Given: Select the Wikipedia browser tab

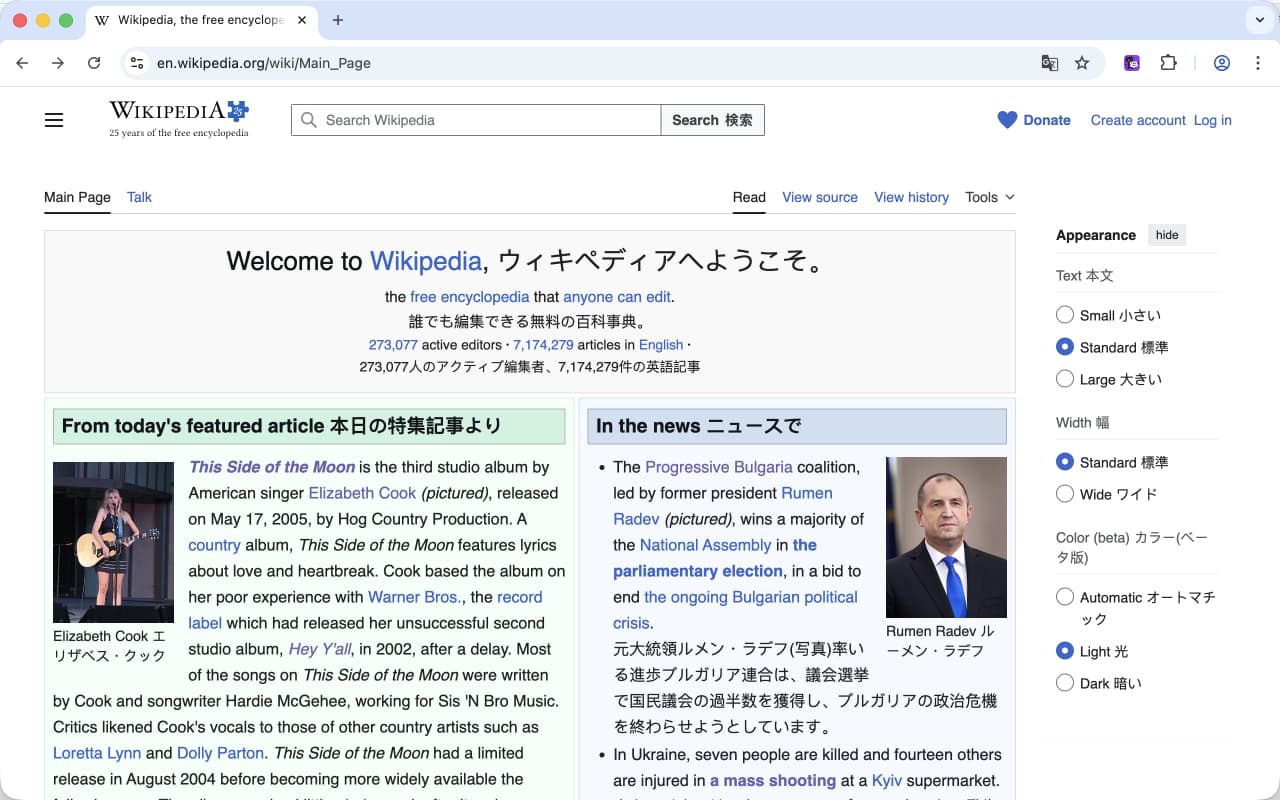Looking at the screenshot, I should [x=200, y=20].
